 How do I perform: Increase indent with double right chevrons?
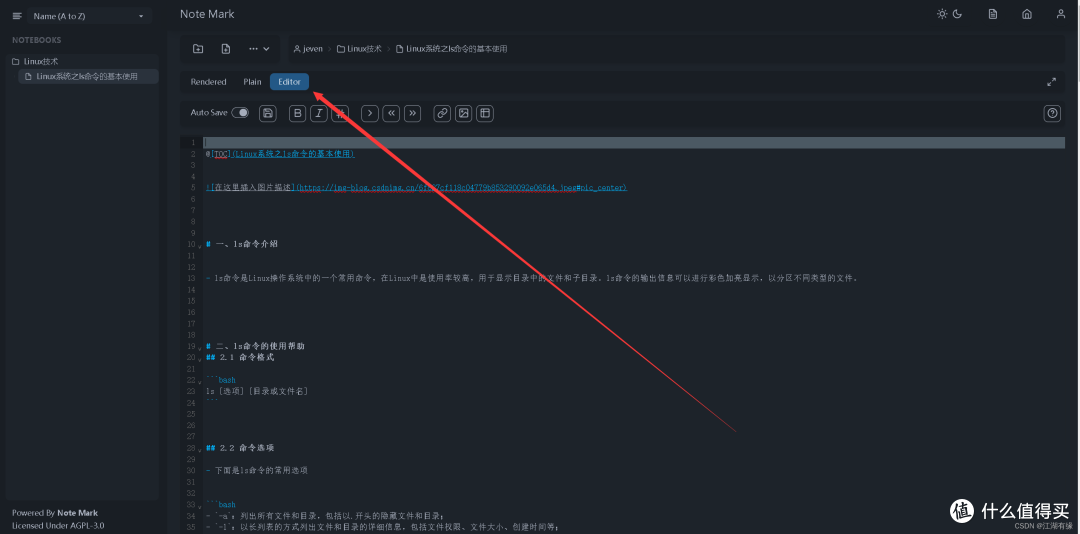click(413, 113)
